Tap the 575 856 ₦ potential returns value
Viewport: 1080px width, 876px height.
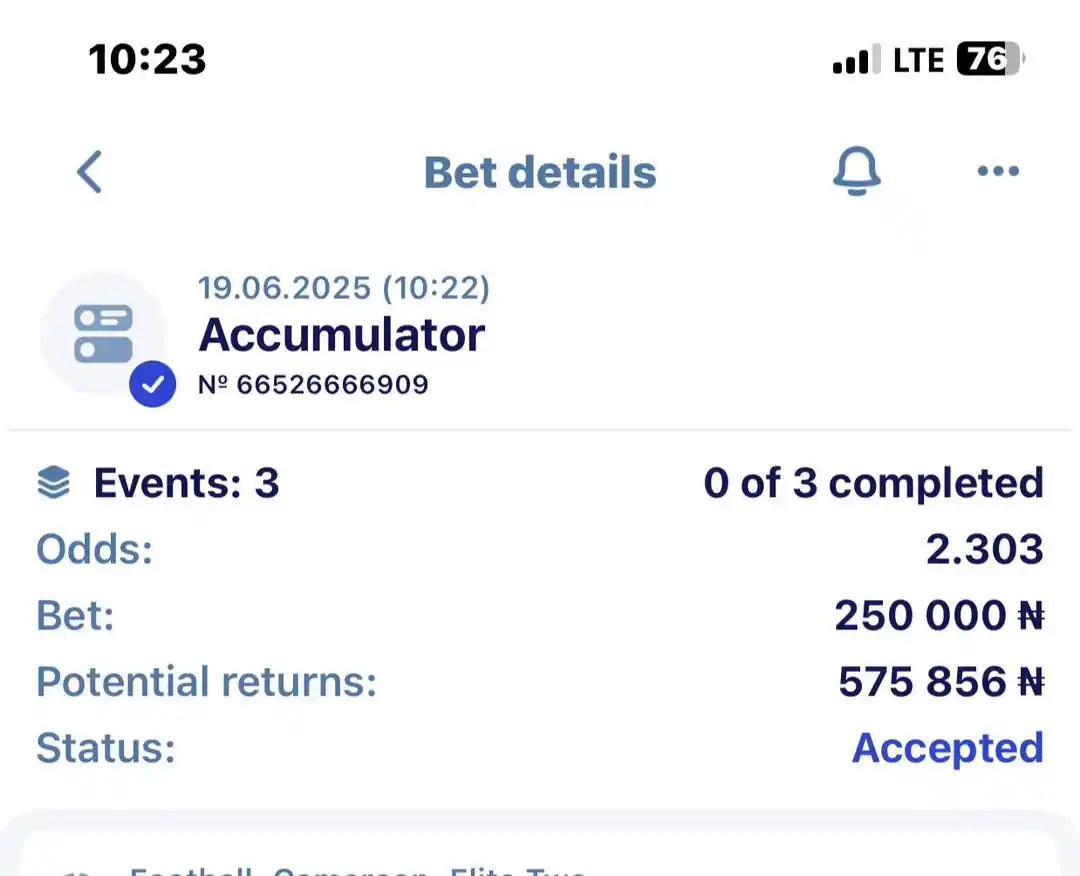[941, 681]
